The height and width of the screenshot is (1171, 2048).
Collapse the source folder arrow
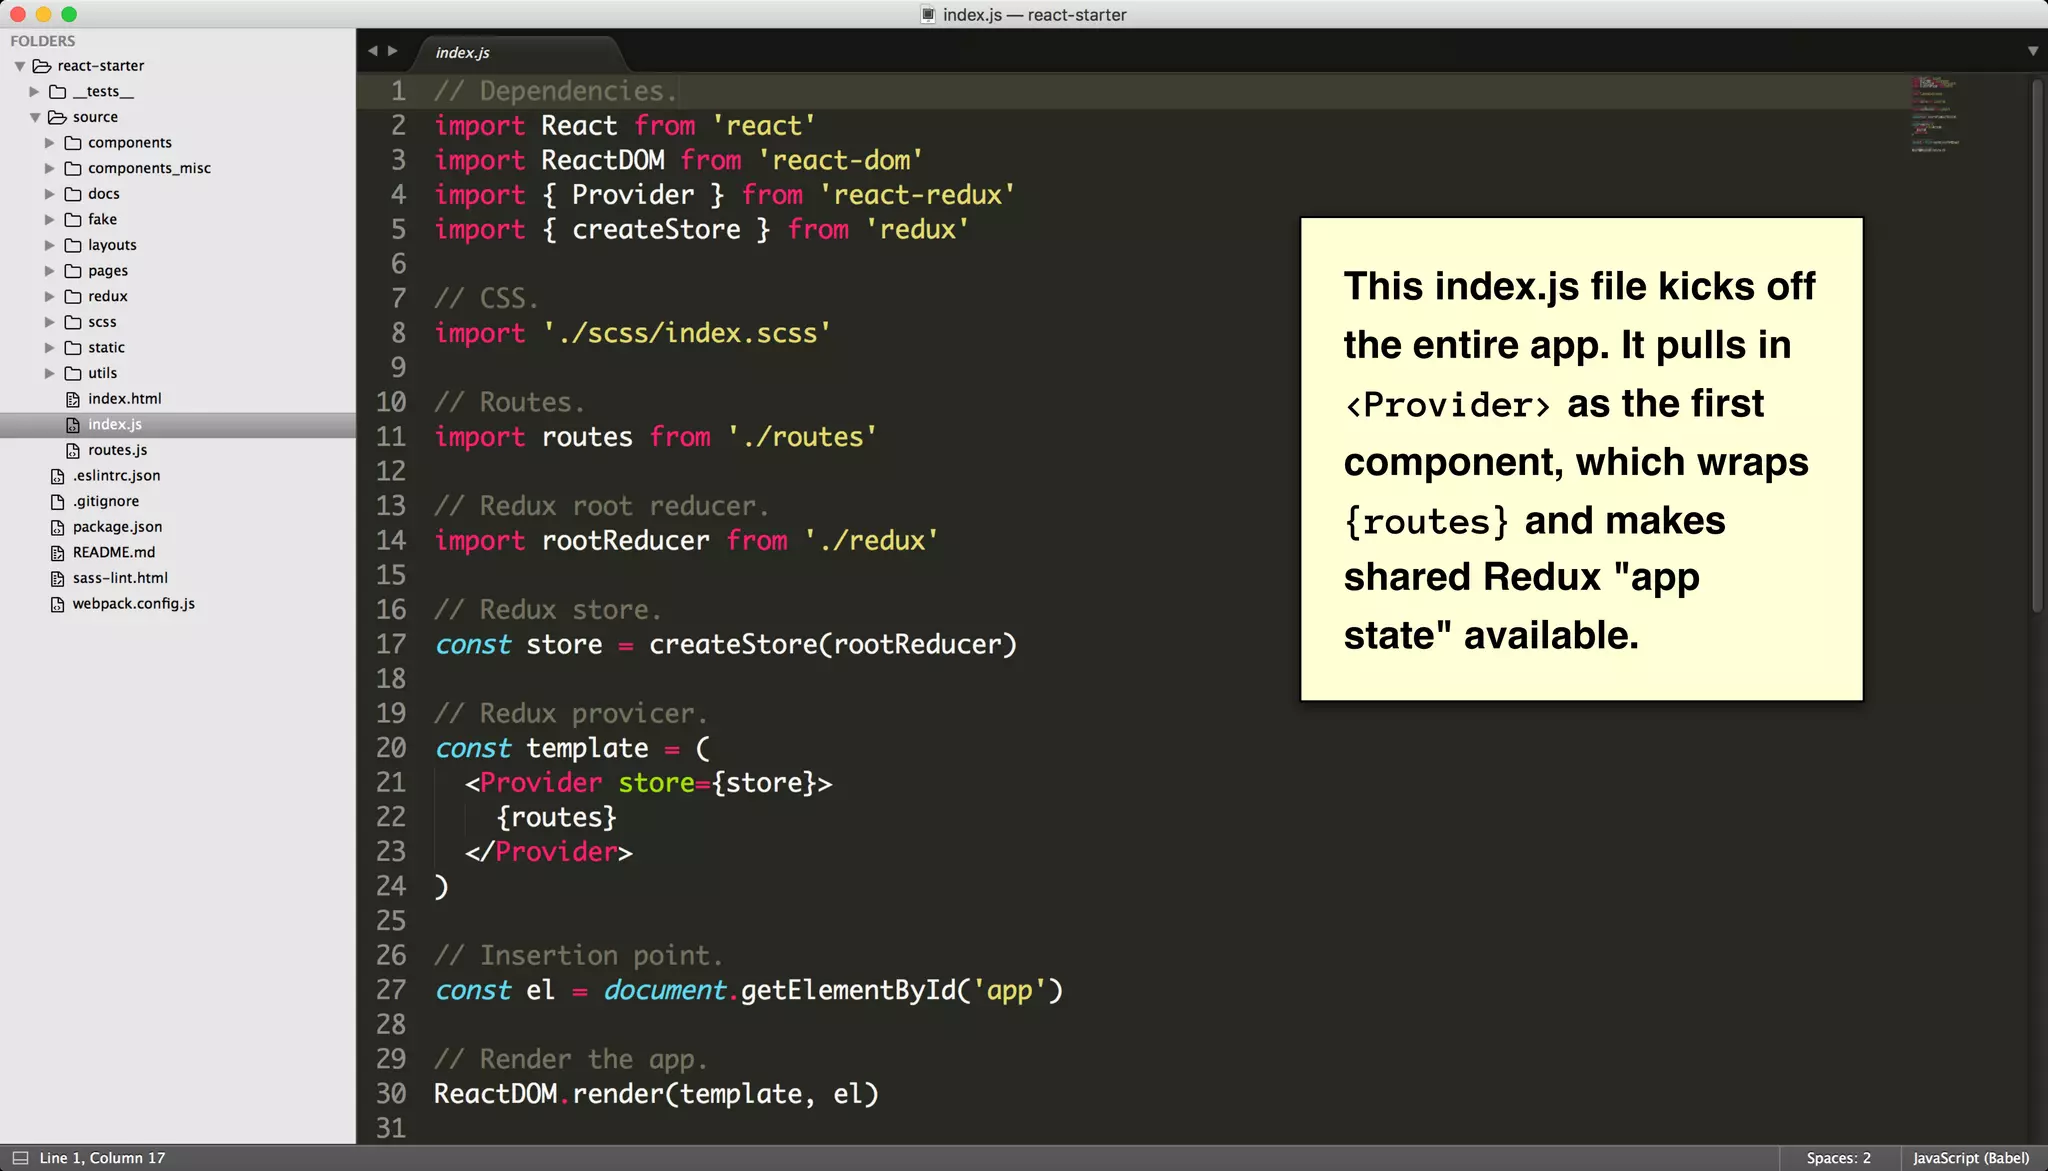click(35, 117)
